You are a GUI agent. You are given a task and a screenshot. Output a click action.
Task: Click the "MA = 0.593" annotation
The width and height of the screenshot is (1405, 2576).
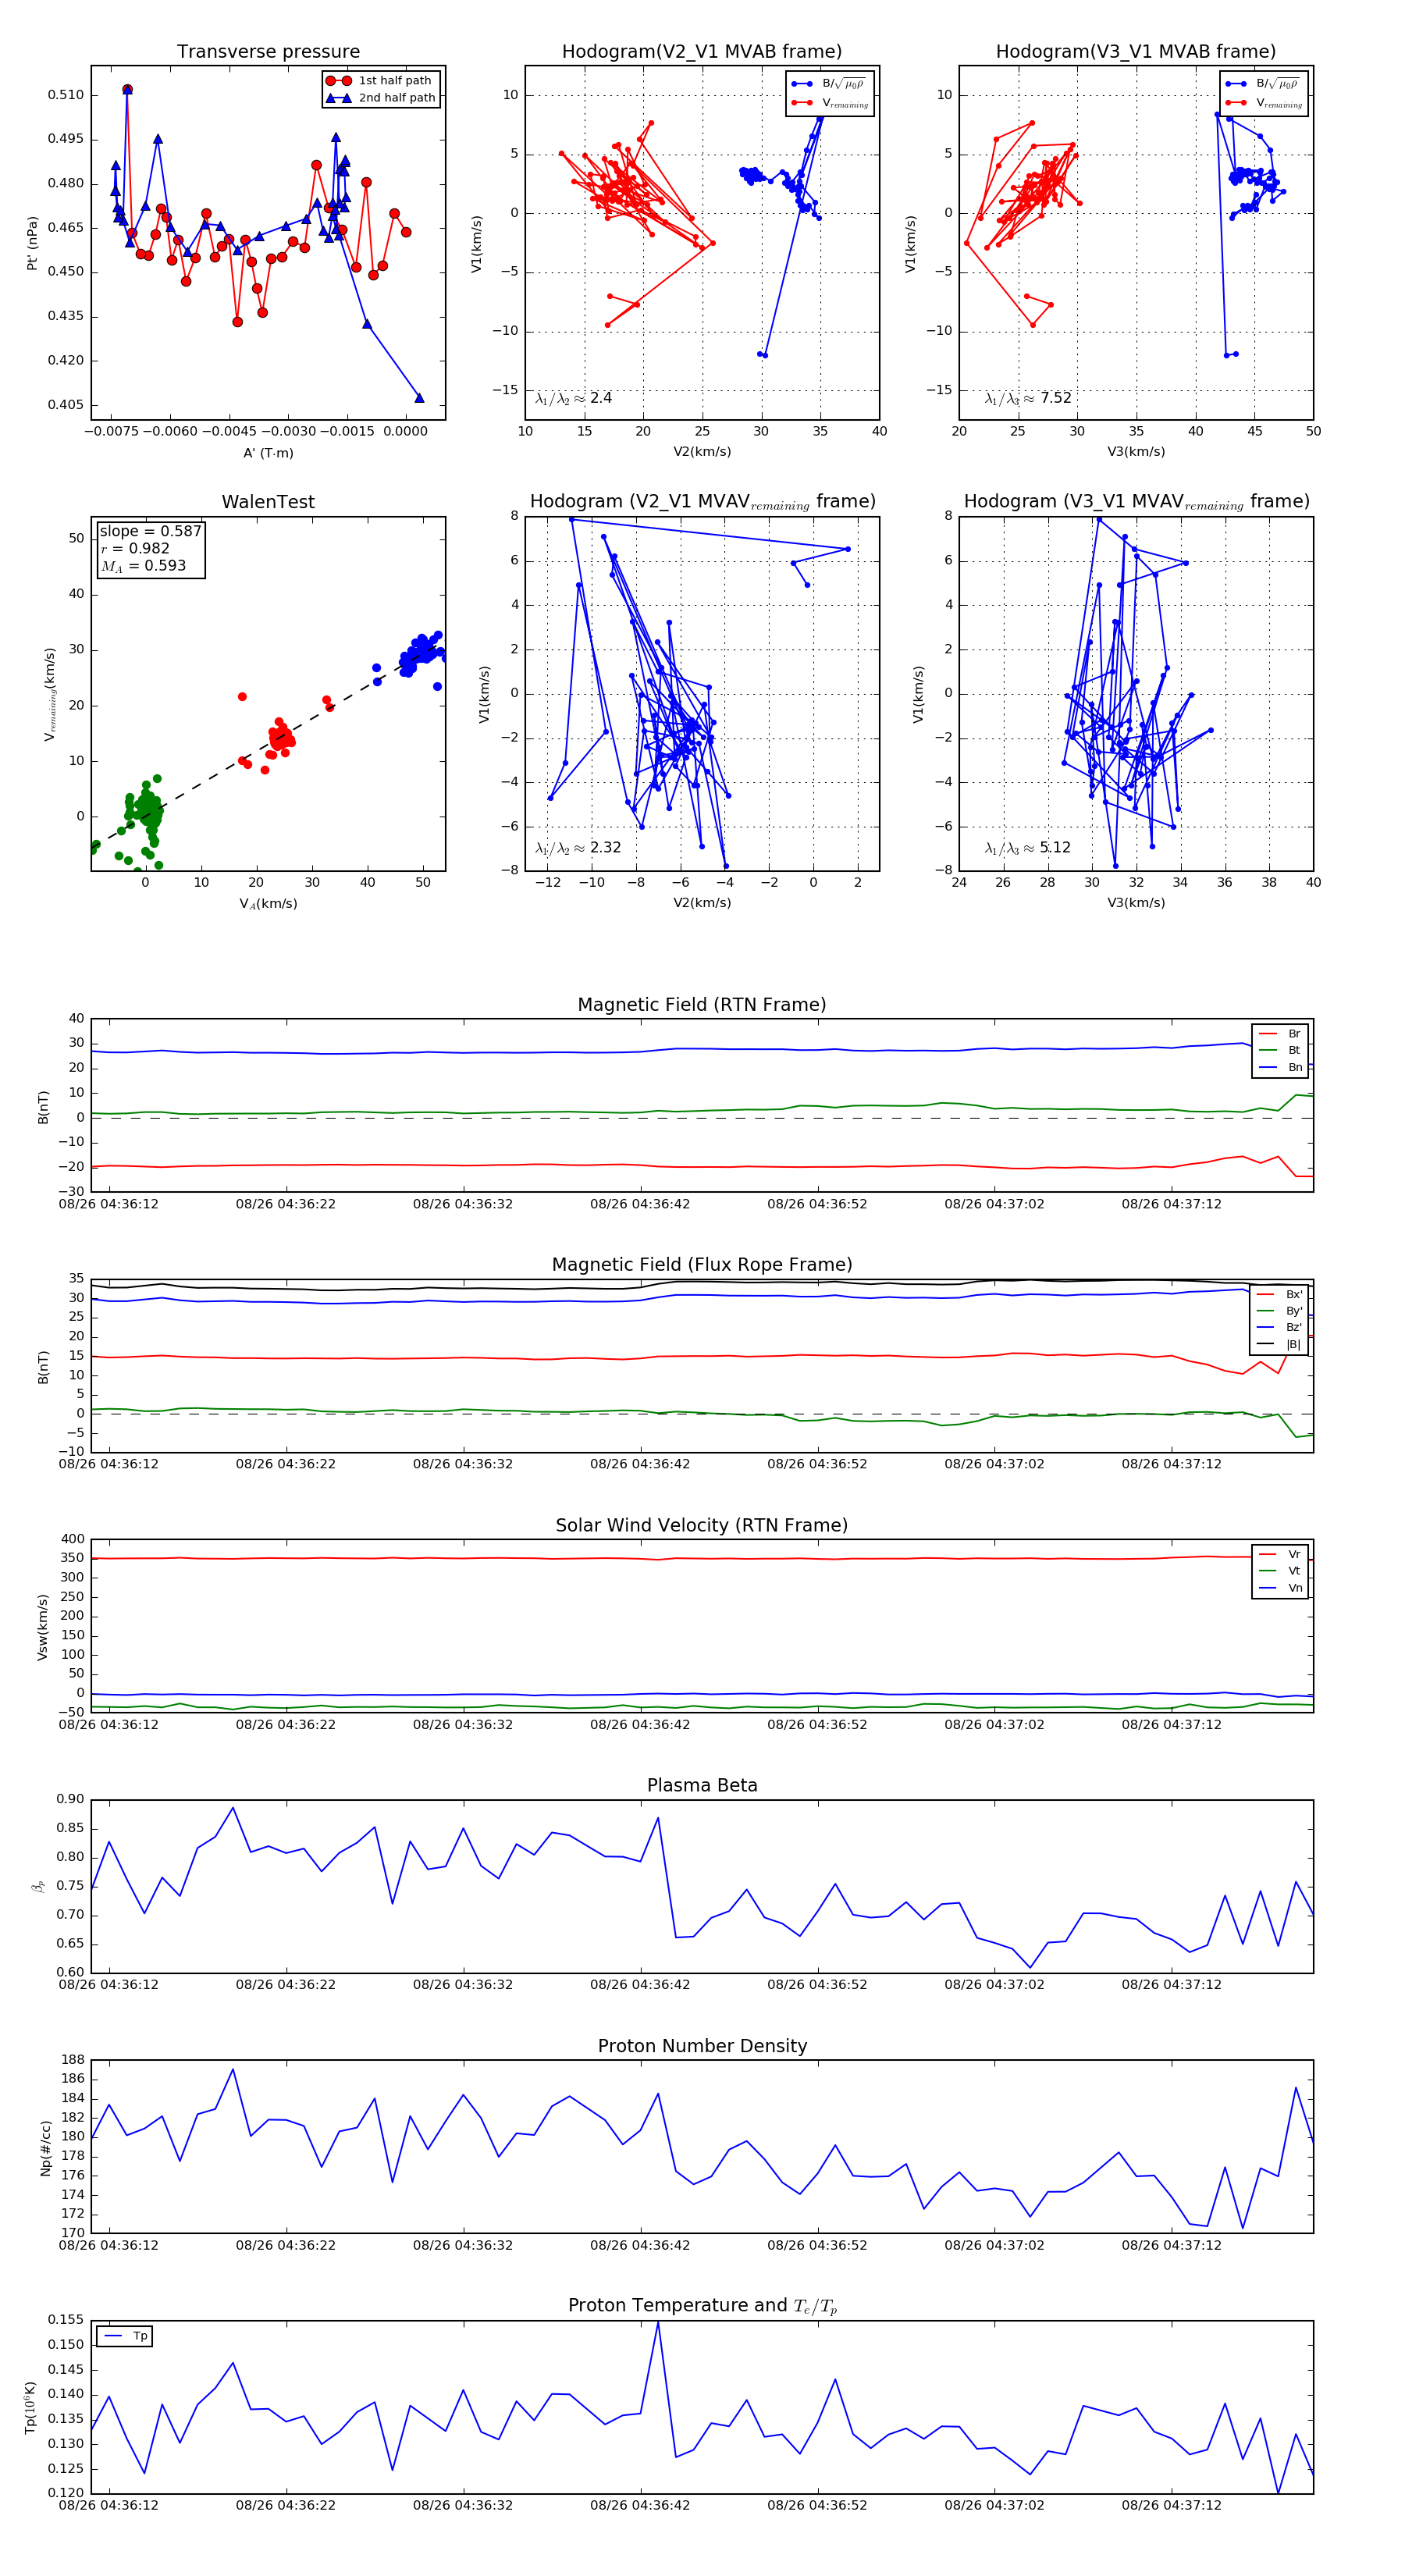(143, 566)
